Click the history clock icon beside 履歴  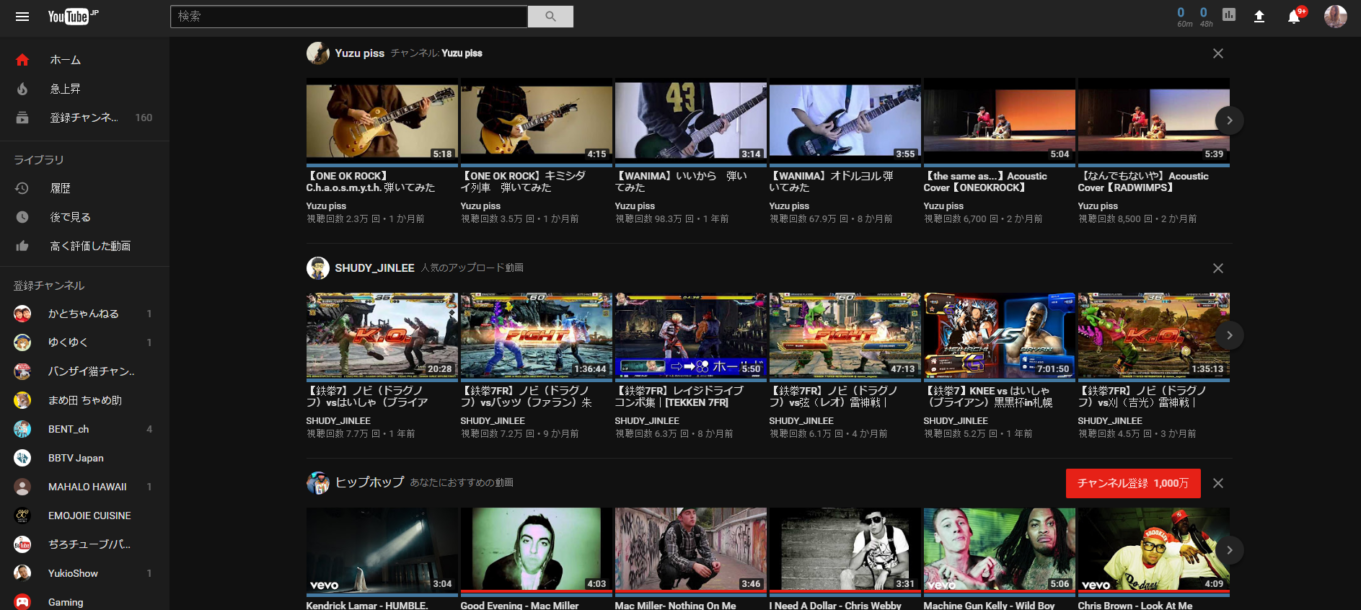(22, 188)
